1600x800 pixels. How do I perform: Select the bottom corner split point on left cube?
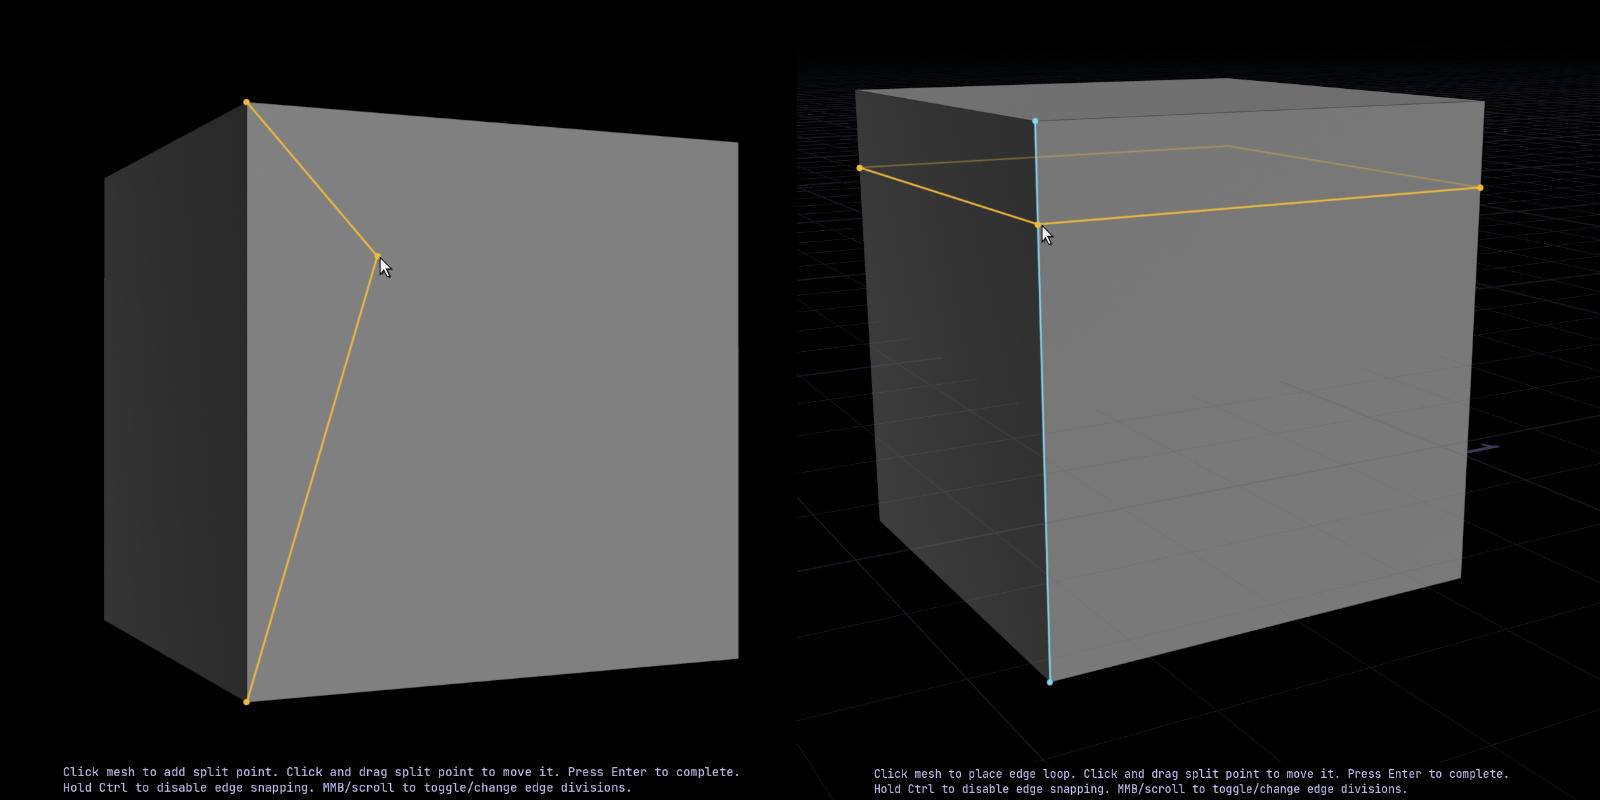(246, 702)
